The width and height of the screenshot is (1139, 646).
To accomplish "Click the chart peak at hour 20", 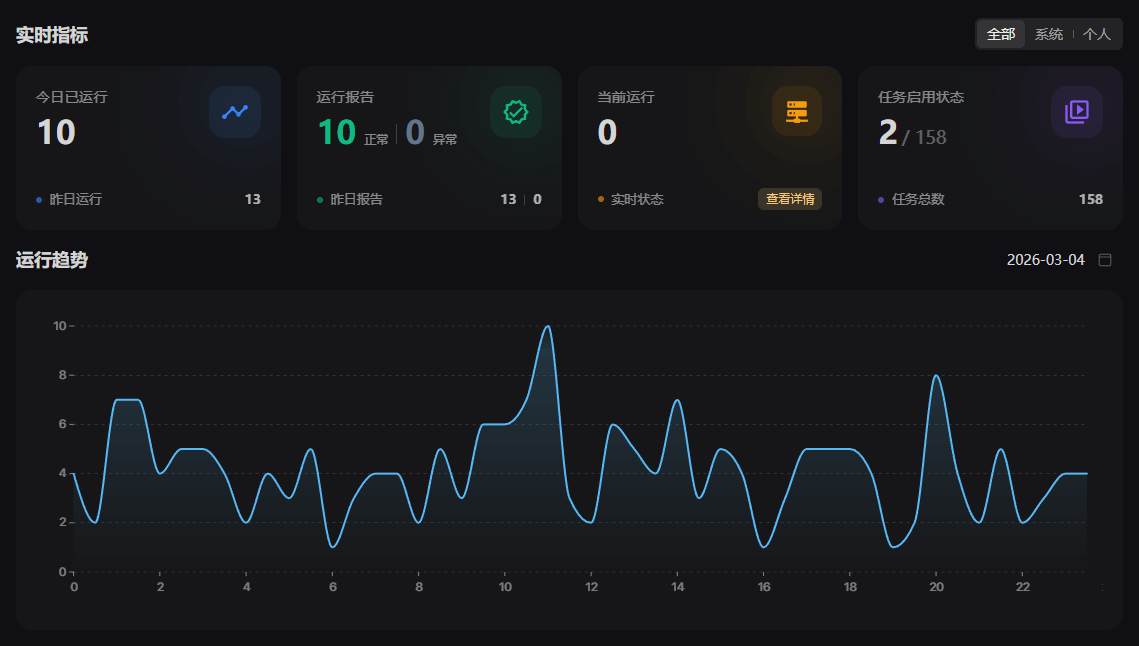I will point(936,376).
